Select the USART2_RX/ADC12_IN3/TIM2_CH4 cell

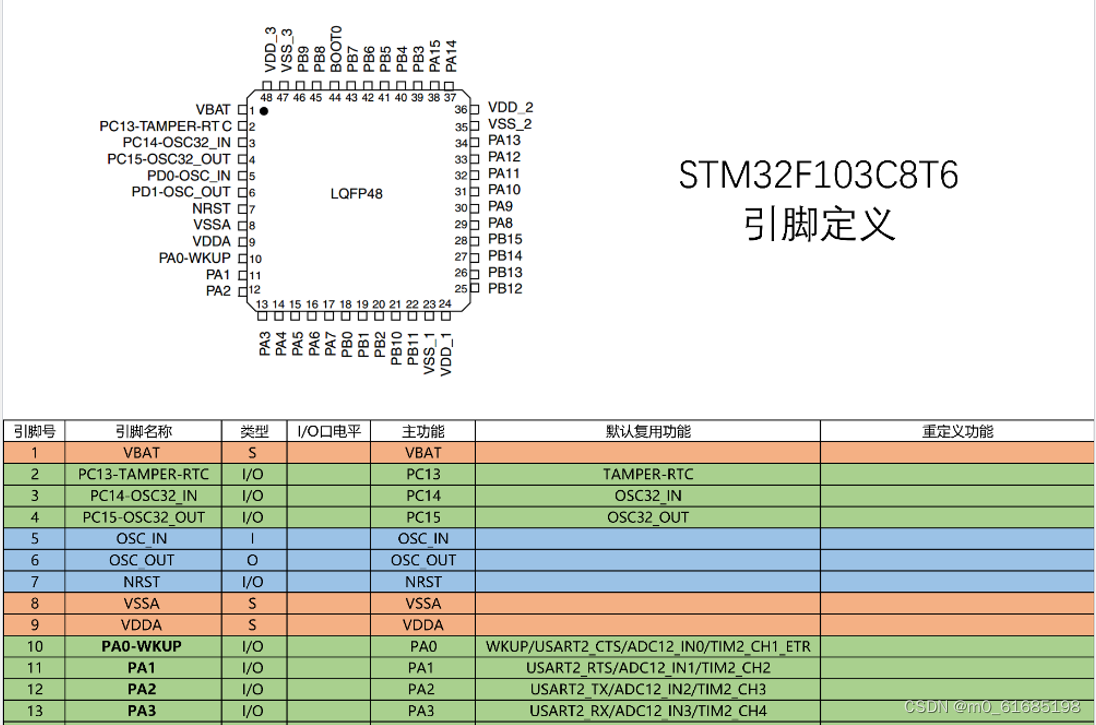[648, 711]
